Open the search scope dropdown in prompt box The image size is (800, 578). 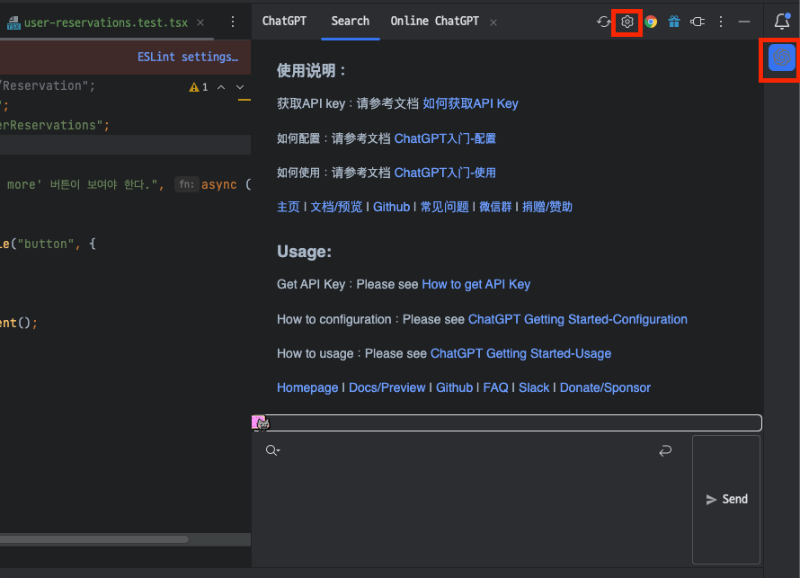tap(272, 450)
